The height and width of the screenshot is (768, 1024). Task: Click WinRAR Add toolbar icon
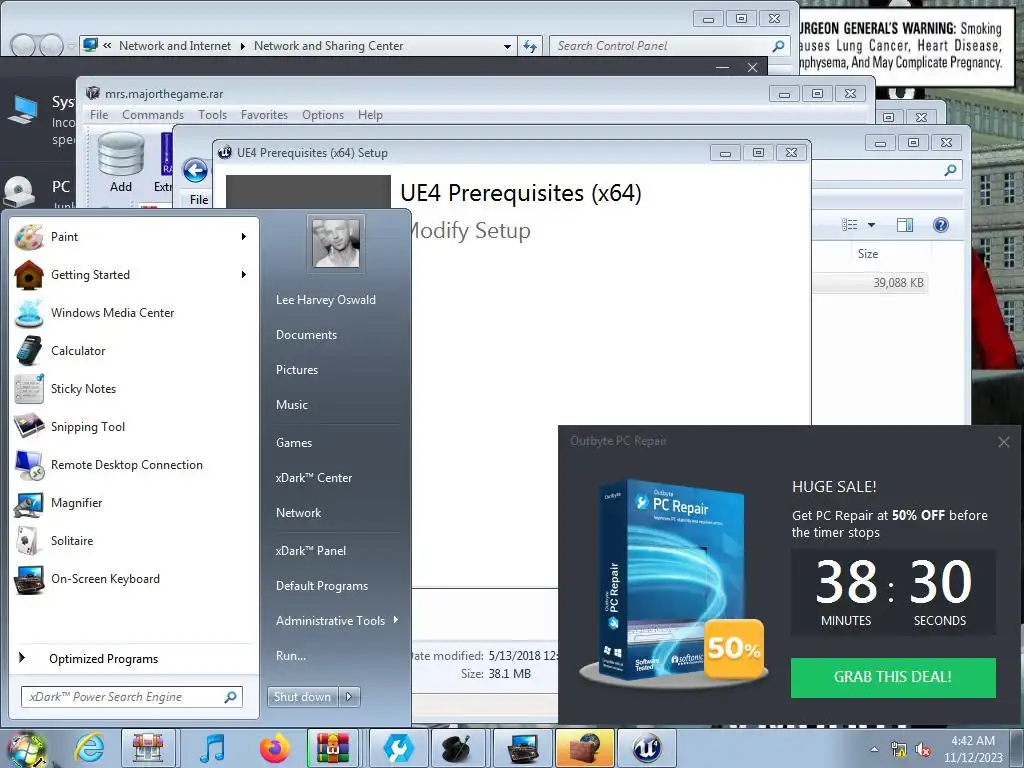point(121,162)
